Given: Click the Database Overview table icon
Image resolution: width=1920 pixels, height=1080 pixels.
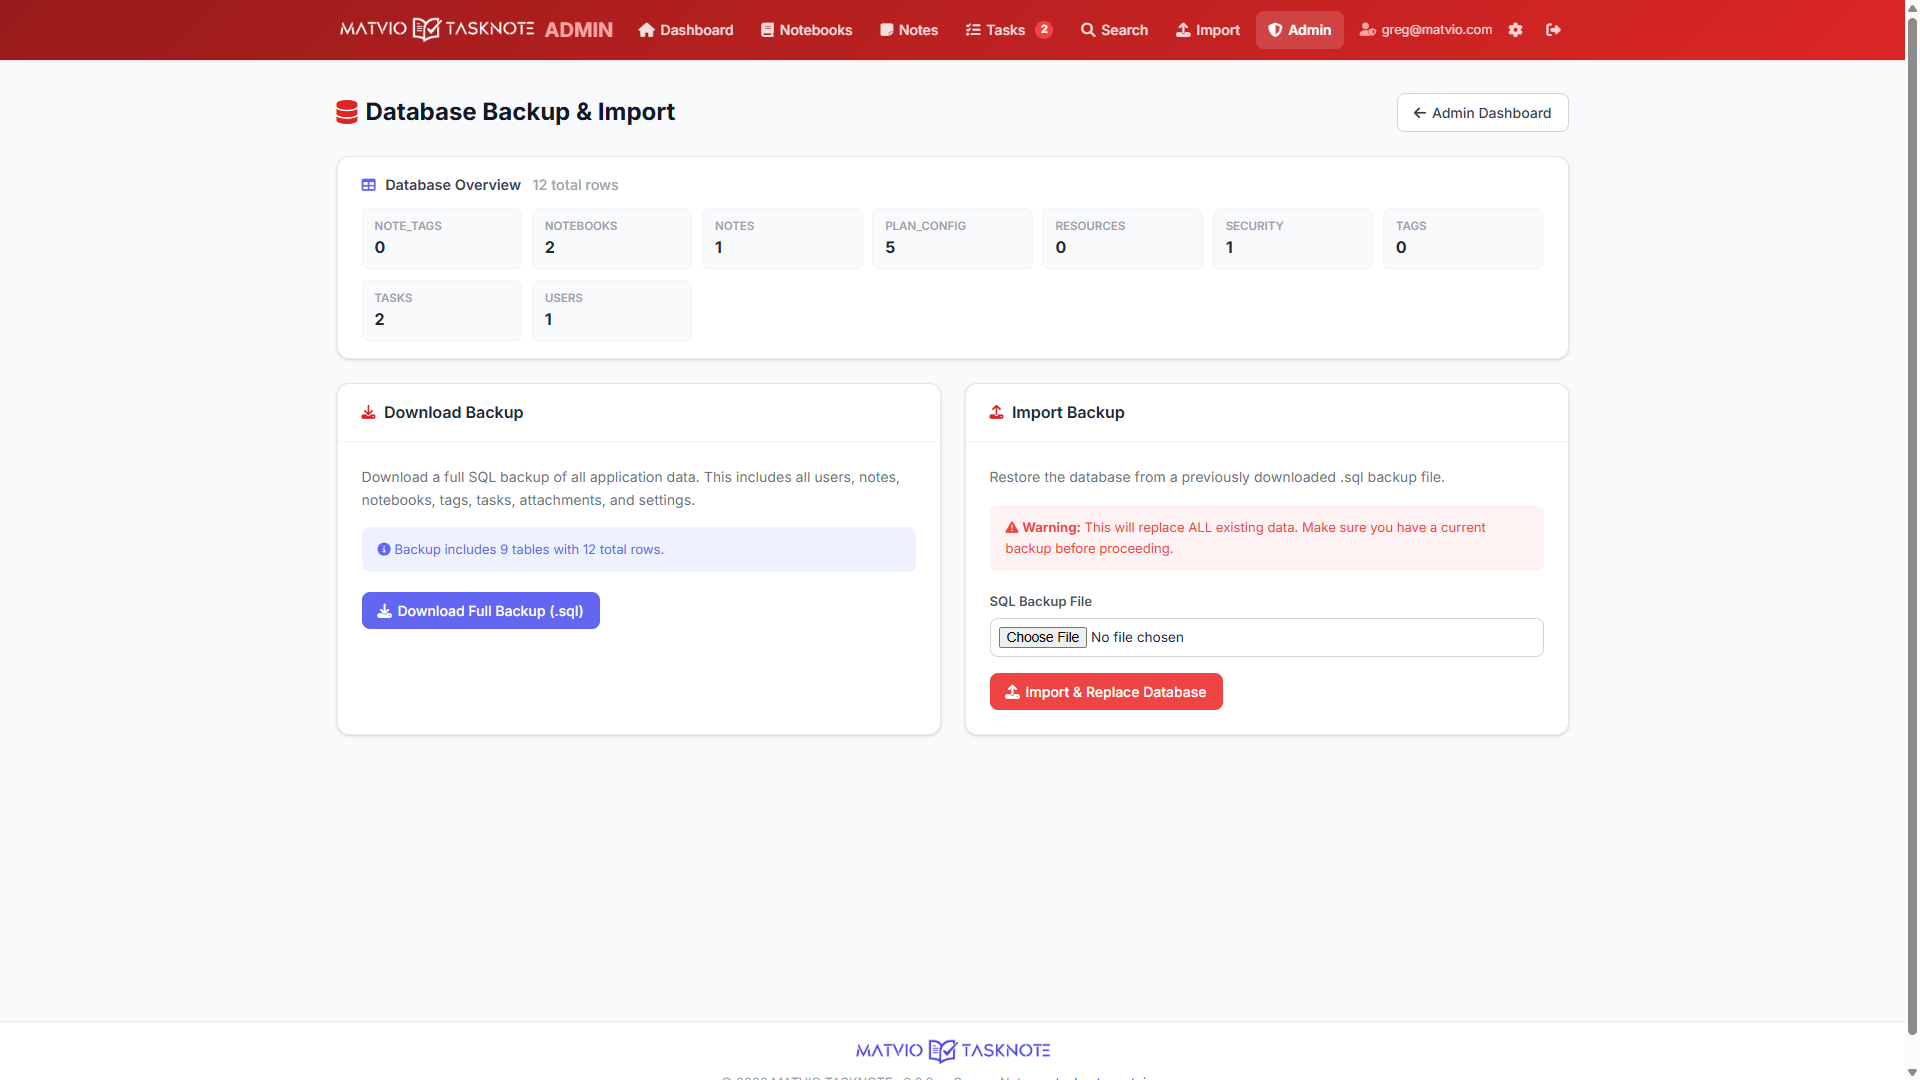Looking at the screenshot, I should (x=369, y=185).
